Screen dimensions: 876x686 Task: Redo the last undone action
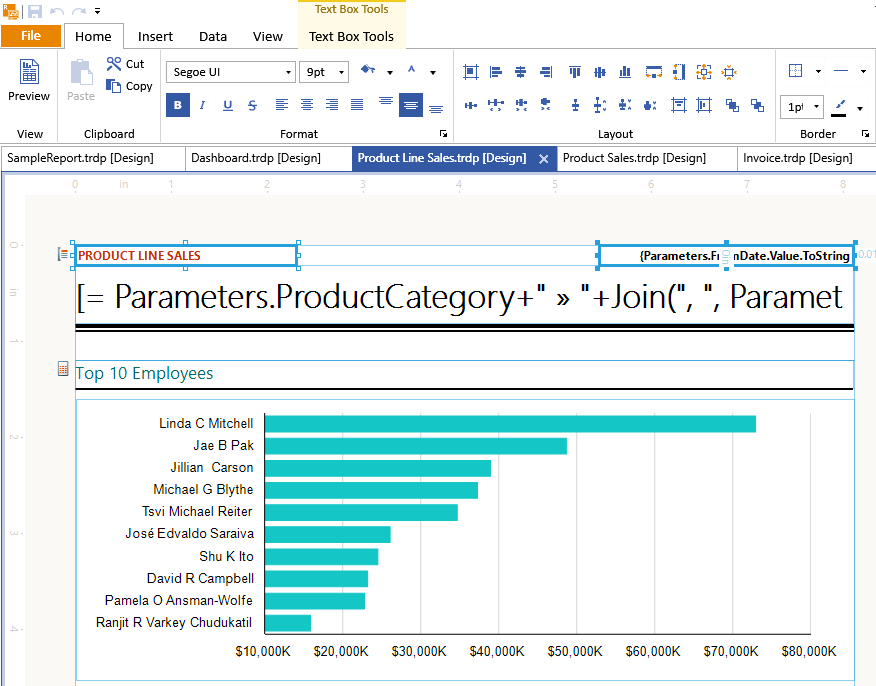click(x=79, y=11)
